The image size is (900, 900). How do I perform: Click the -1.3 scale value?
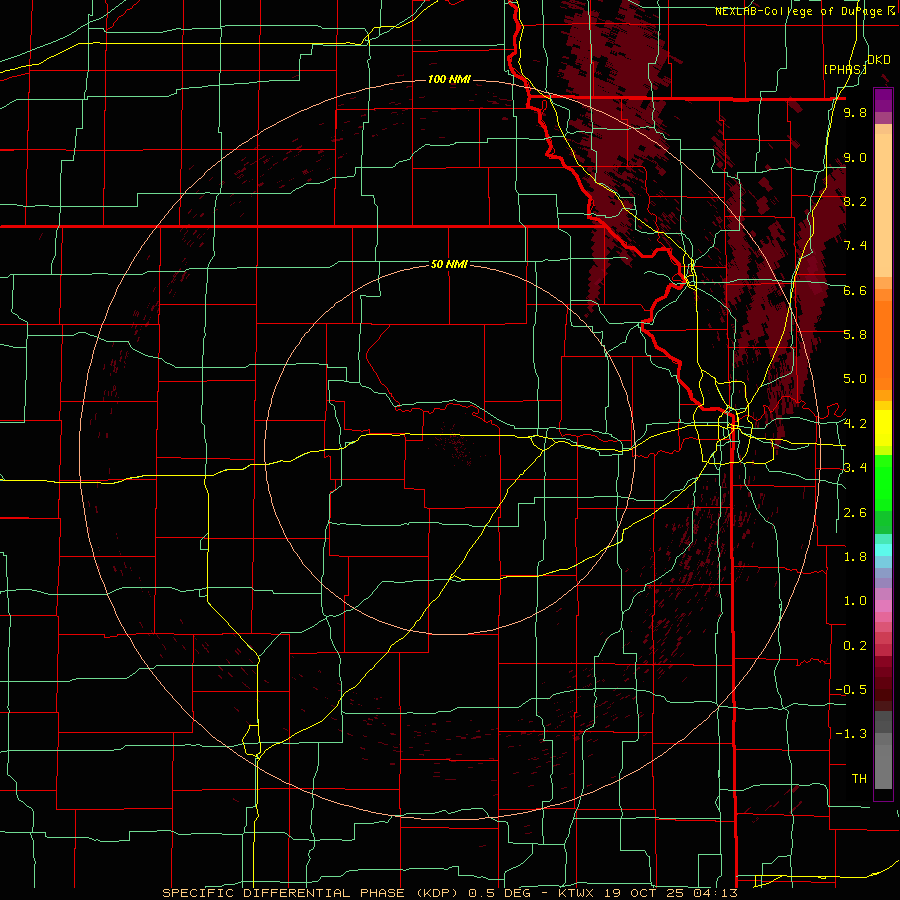tap(851, 734)
